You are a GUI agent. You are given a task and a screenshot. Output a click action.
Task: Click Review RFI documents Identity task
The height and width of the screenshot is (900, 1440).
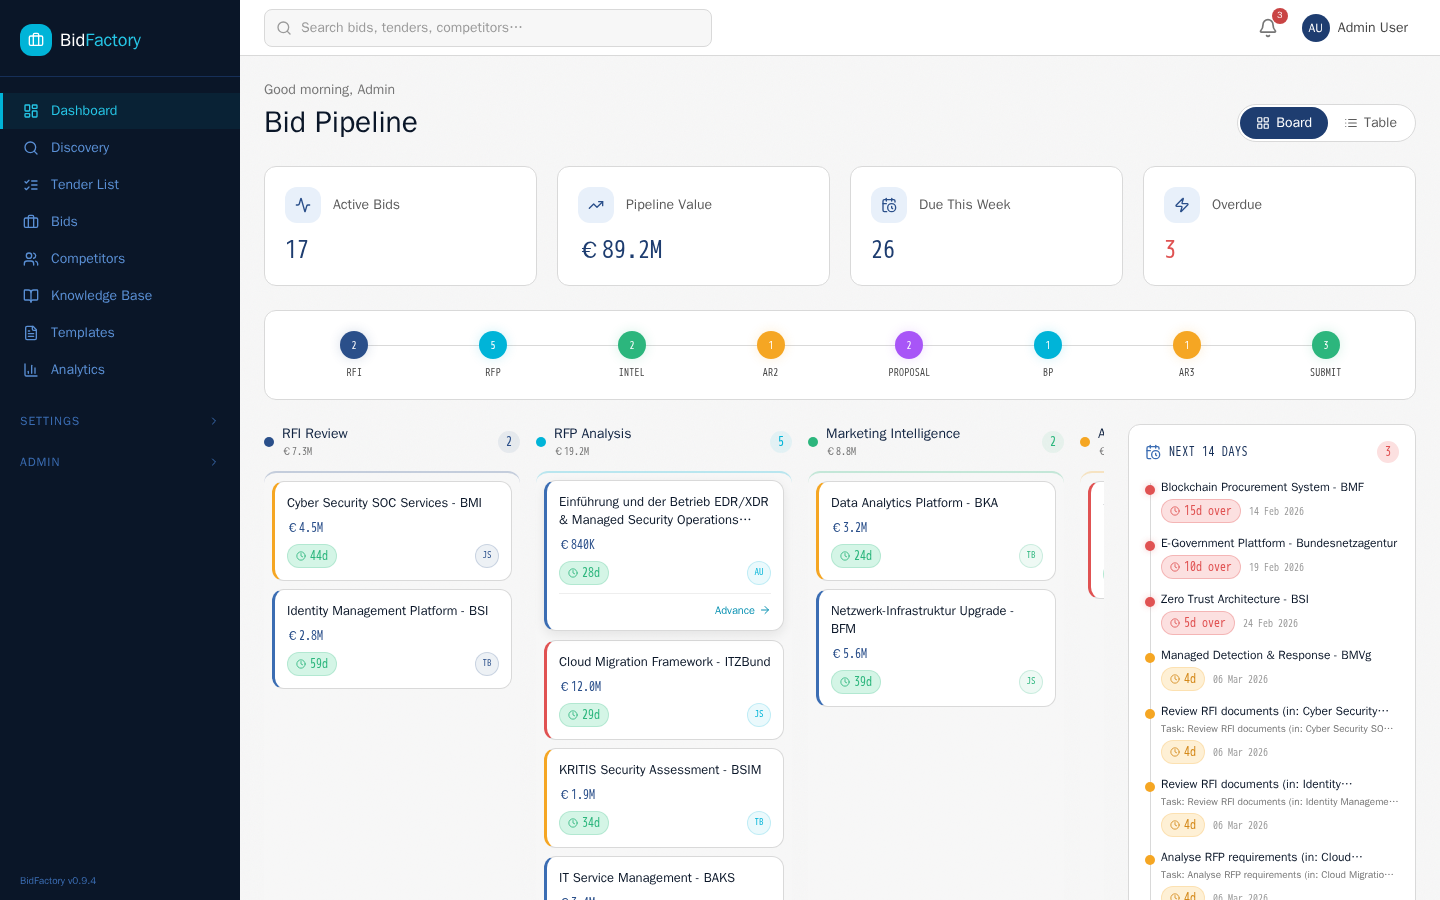(x=1257, y=784)
